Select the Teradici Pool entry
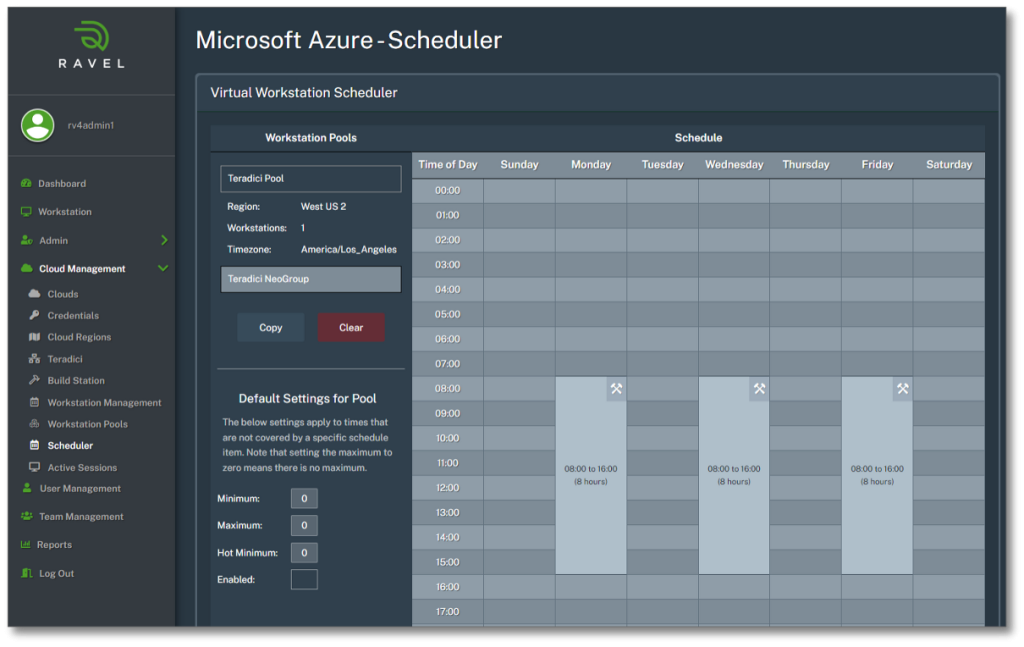Image resolution: width=1024 pixels, height=647 pixels. [x=310, y=179]
